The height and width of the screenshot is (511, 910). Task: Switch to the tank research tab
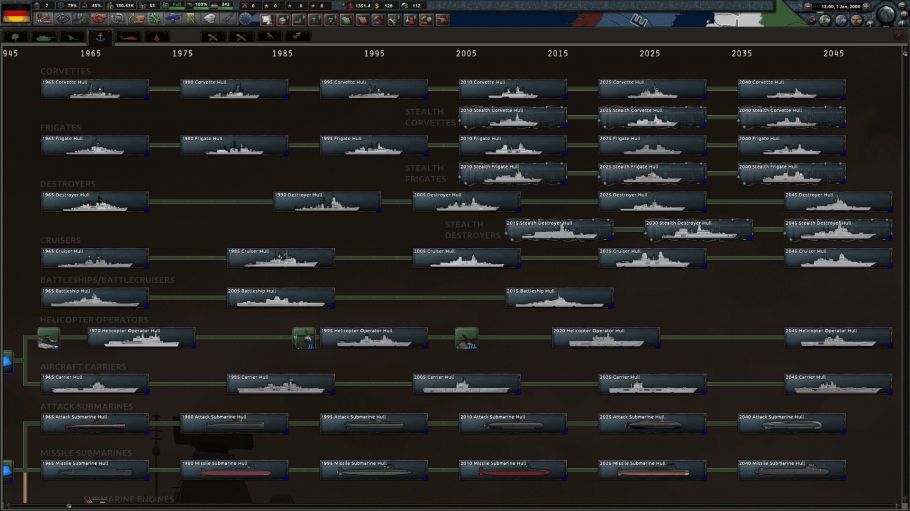point(43,36)
